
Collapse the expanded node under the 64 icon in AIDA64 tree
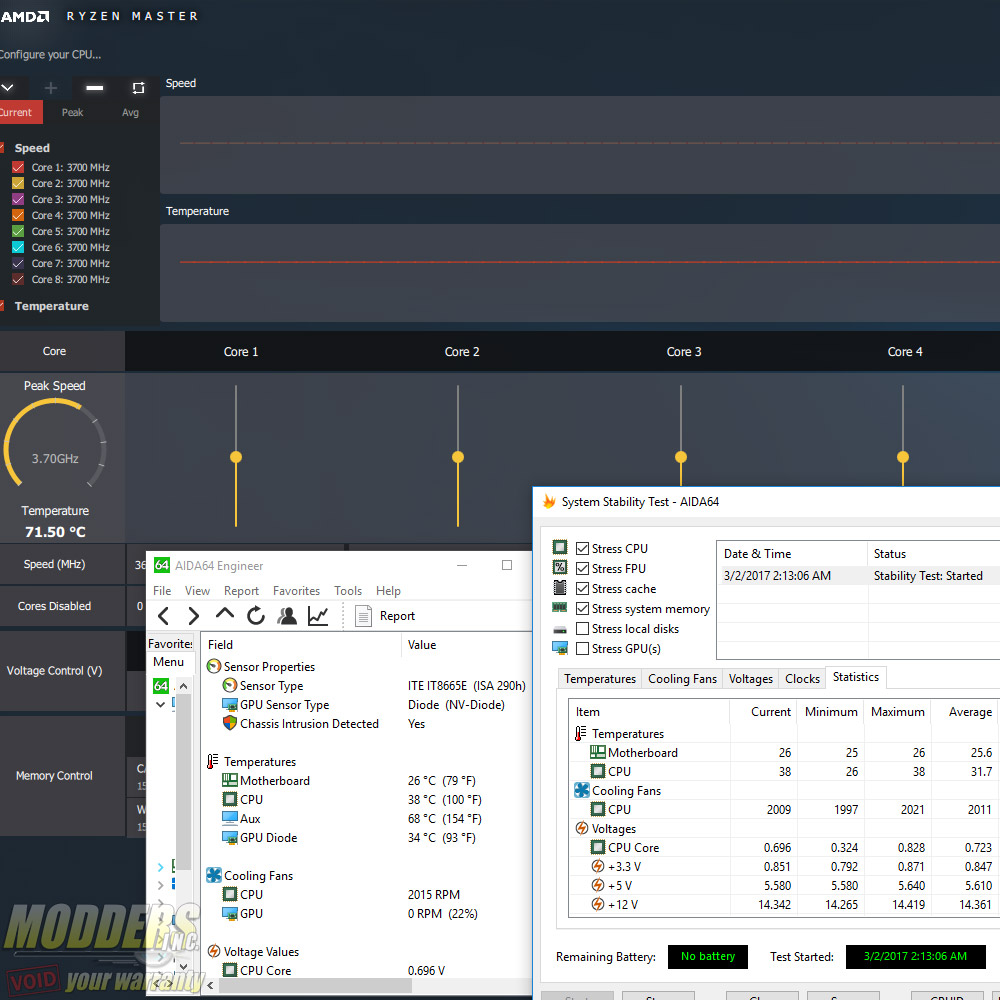click(x=161, y=704)
